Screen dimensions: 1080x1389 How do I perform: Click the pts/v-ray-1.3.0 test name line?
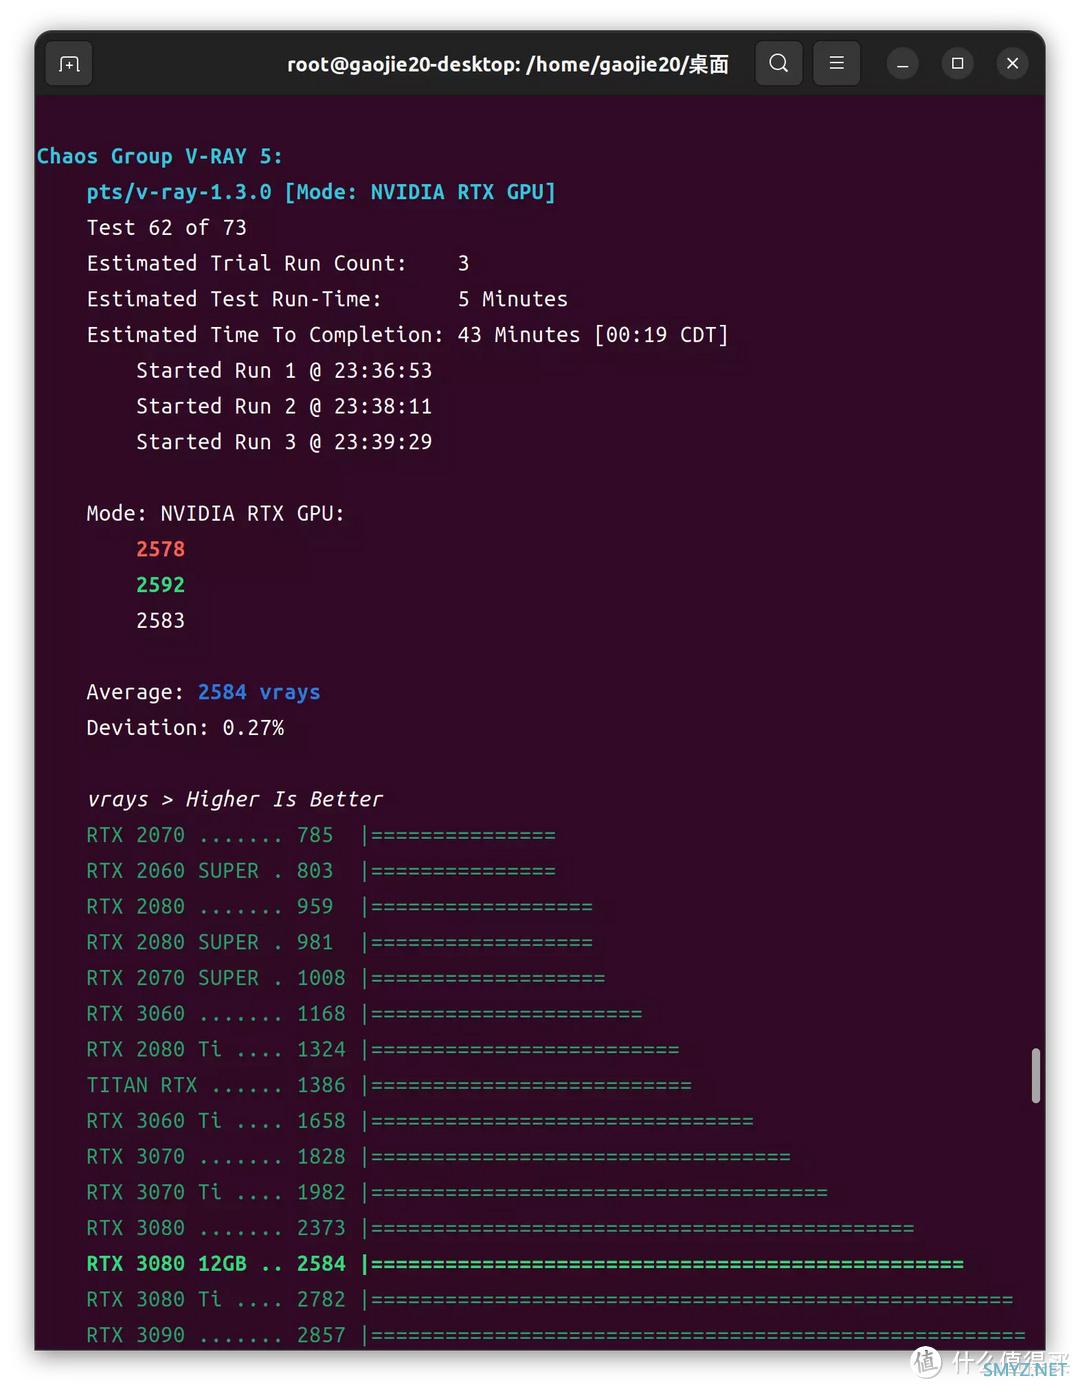(320, 192)
